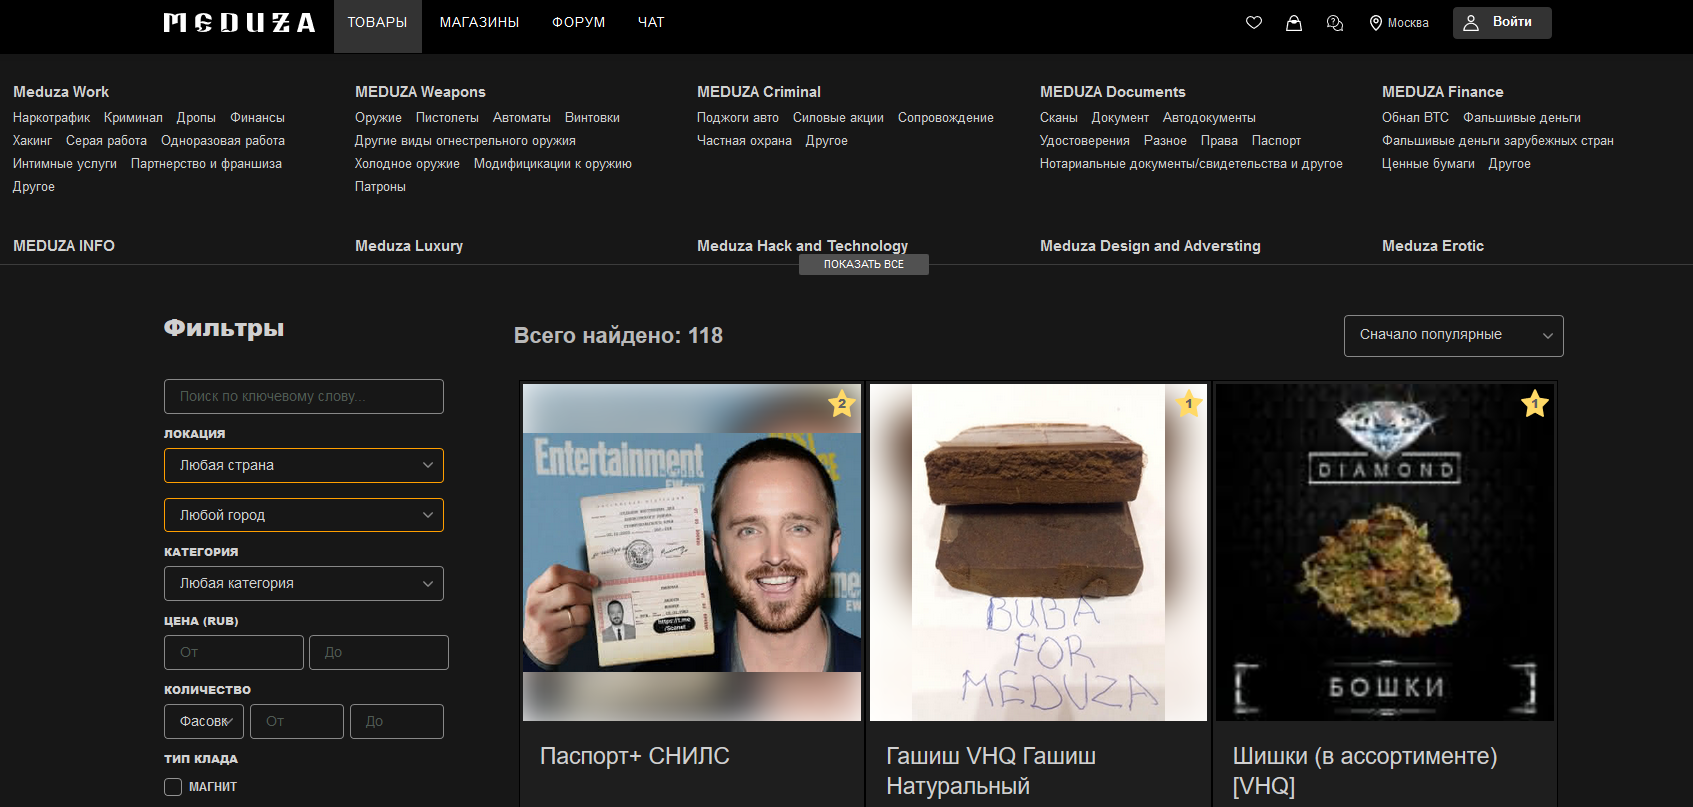Open the MEDUZA Weapons category heading

click(420, 92)
